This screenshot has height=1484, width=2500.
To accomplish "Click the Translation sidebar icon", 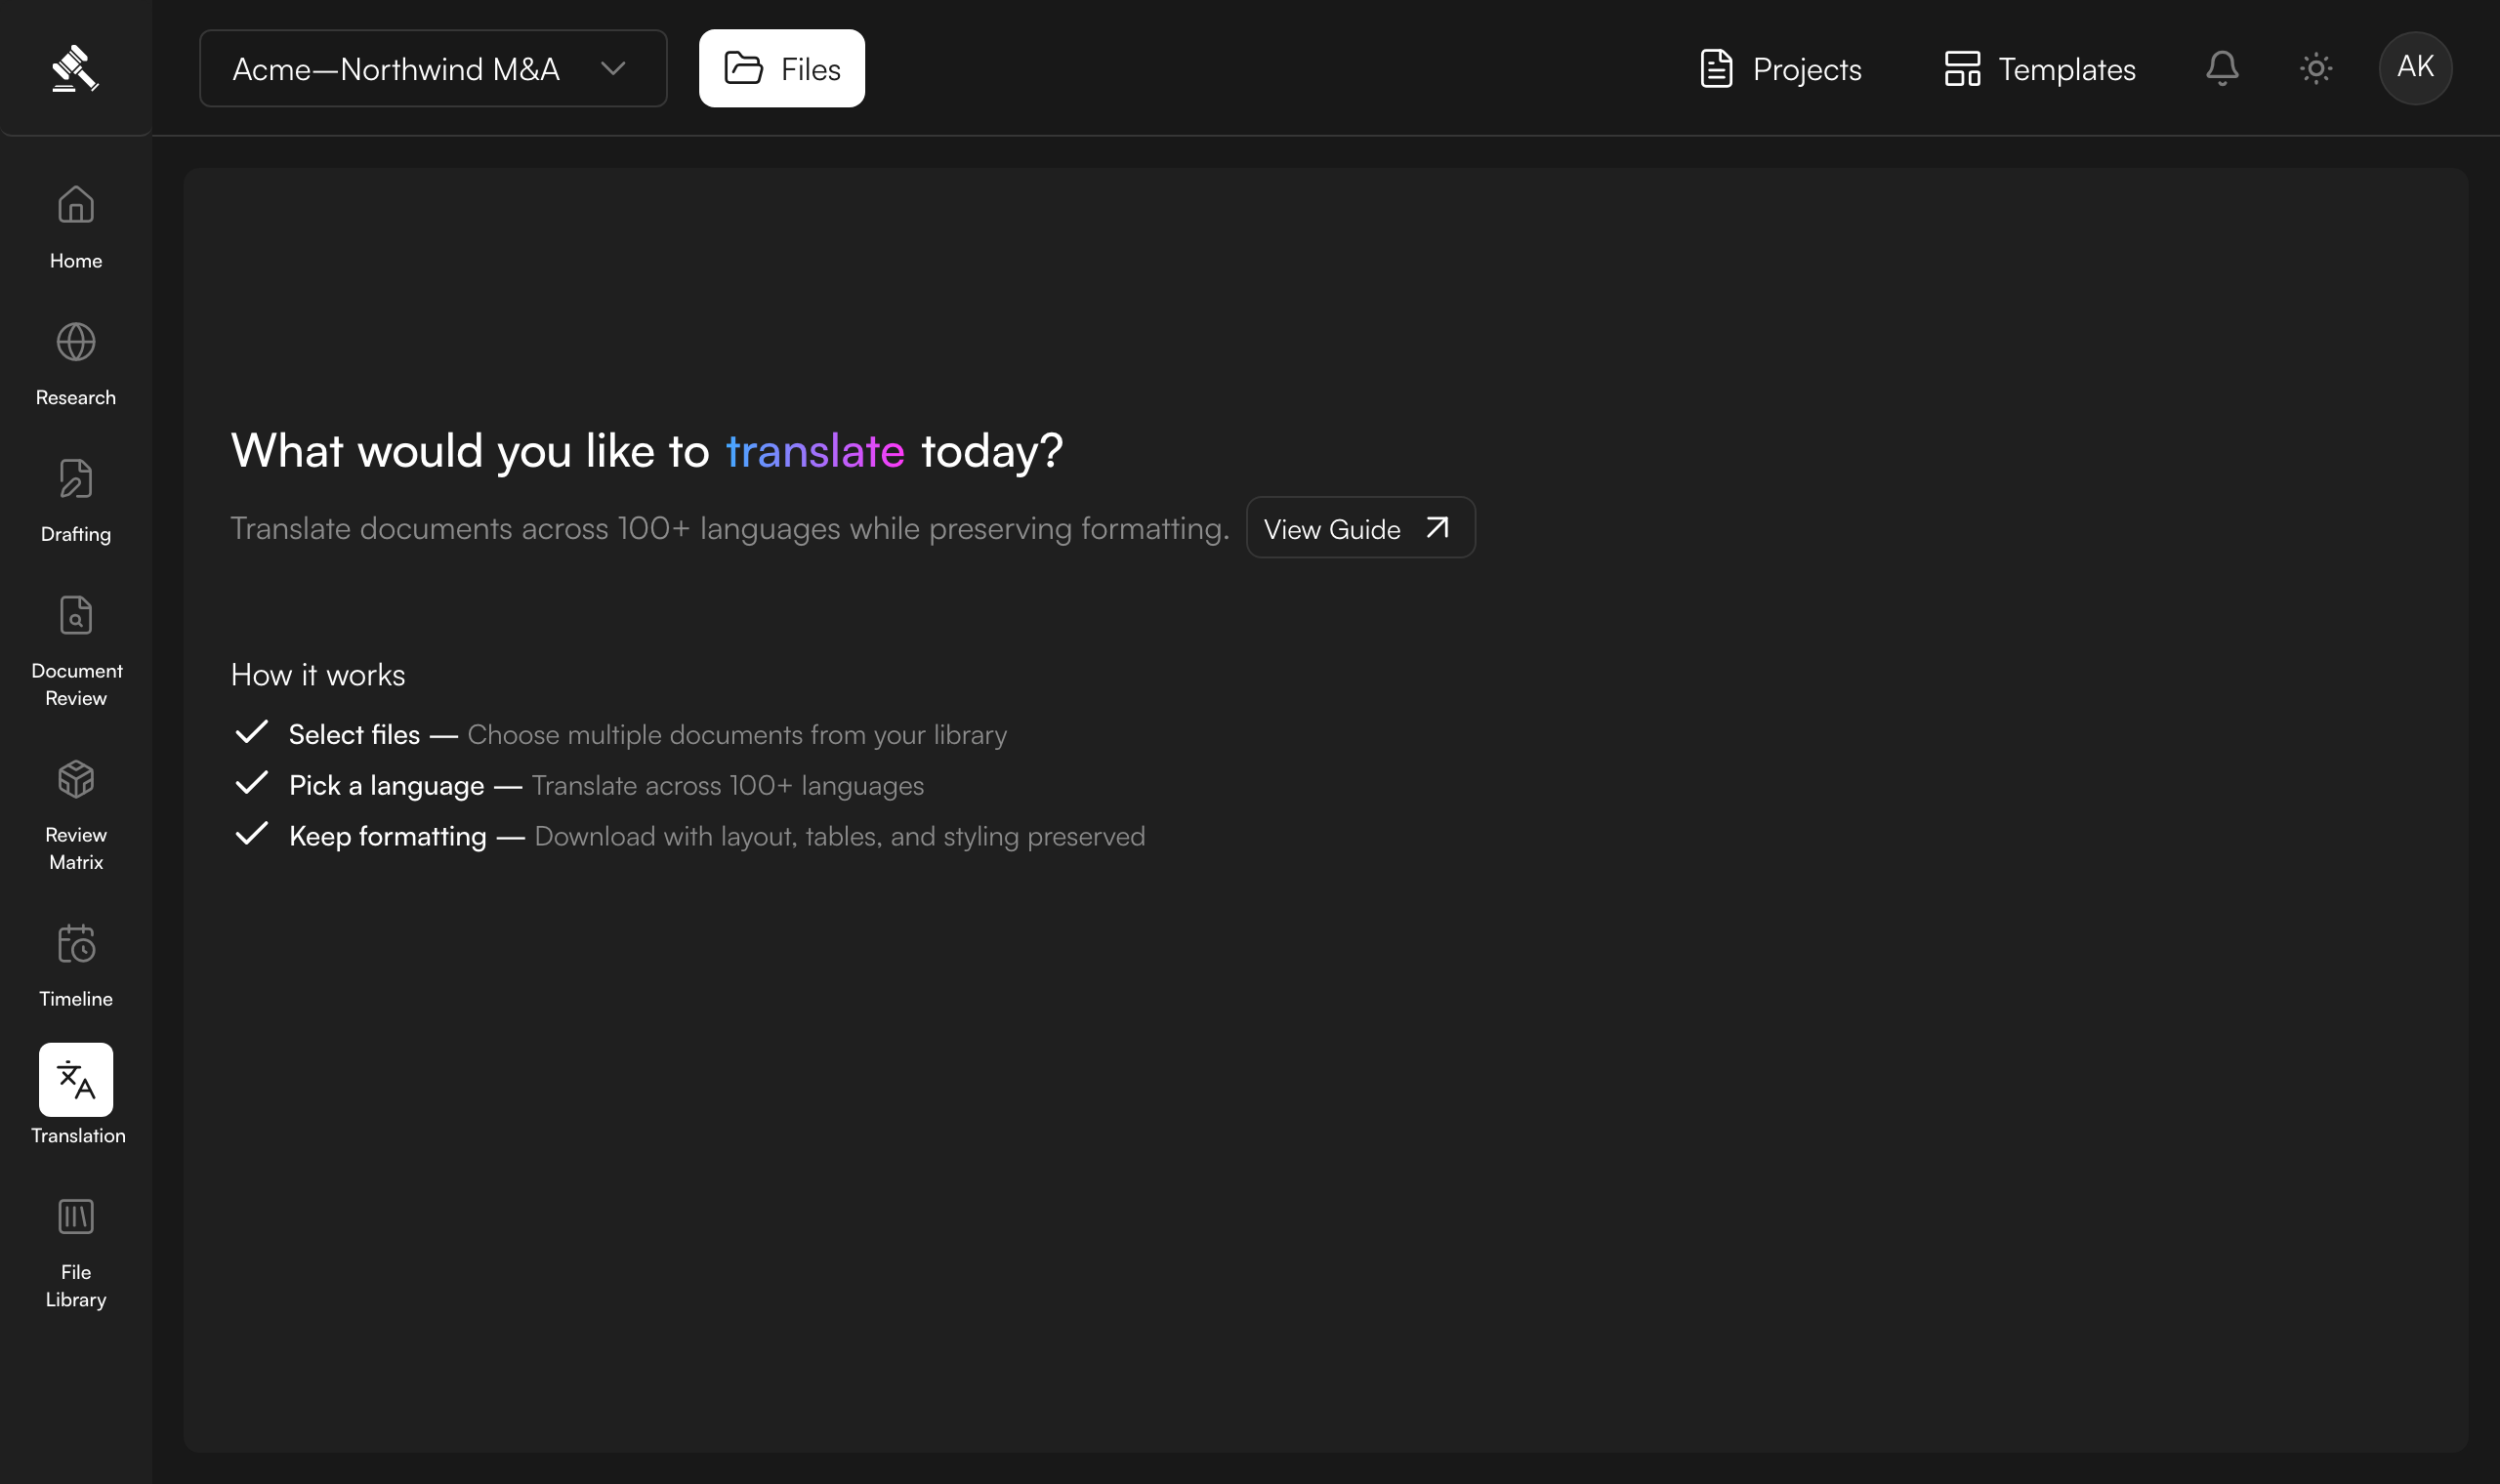I will point(76,1080).
